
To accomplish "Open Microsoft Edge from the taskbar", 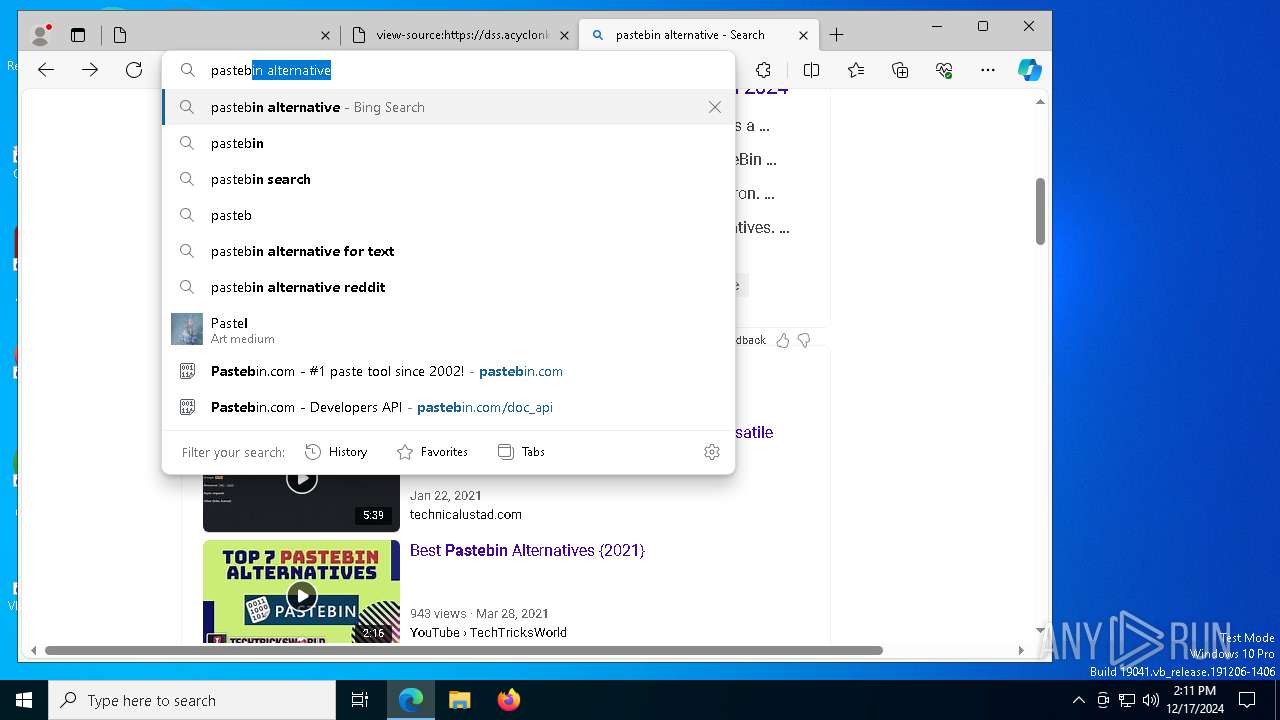I will tap(411, 700).
